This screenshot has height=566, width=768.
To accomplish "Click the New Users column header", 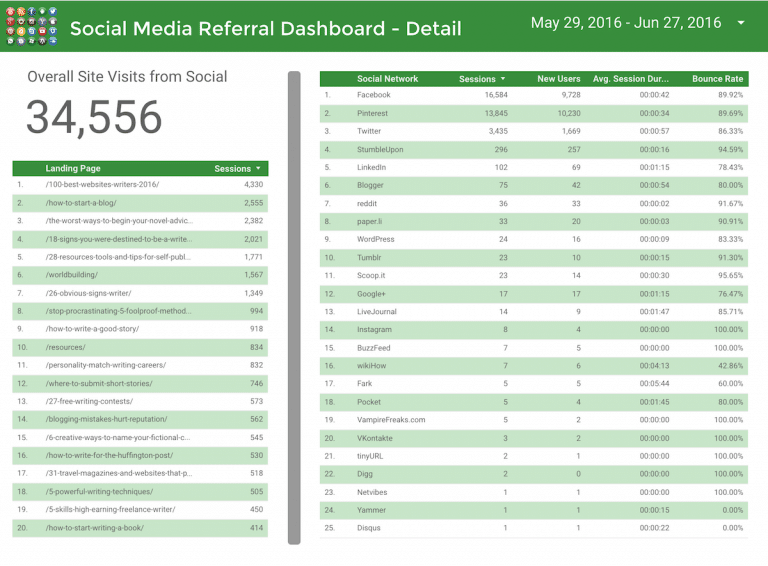I will (x=558, y=79).
